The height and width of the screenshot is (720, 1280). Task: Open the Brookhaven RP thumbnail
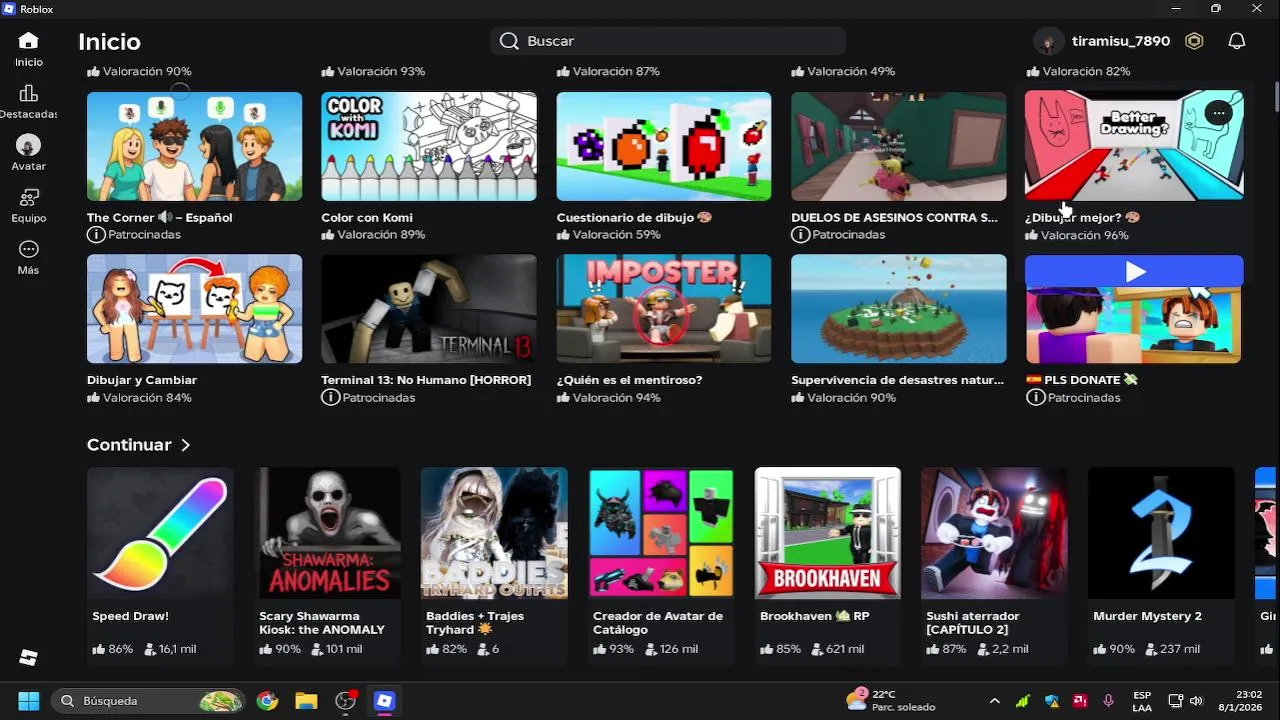(828, 533)
